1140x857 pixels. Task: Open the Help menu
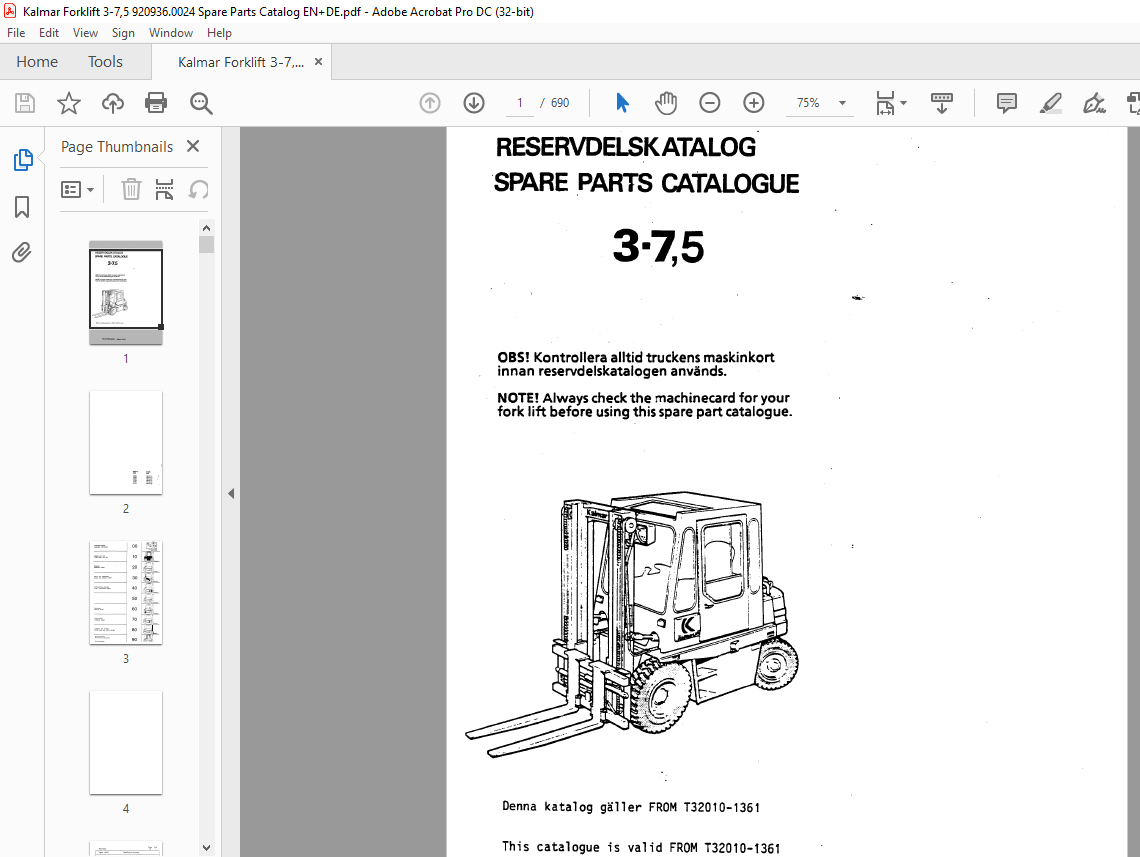219,33
